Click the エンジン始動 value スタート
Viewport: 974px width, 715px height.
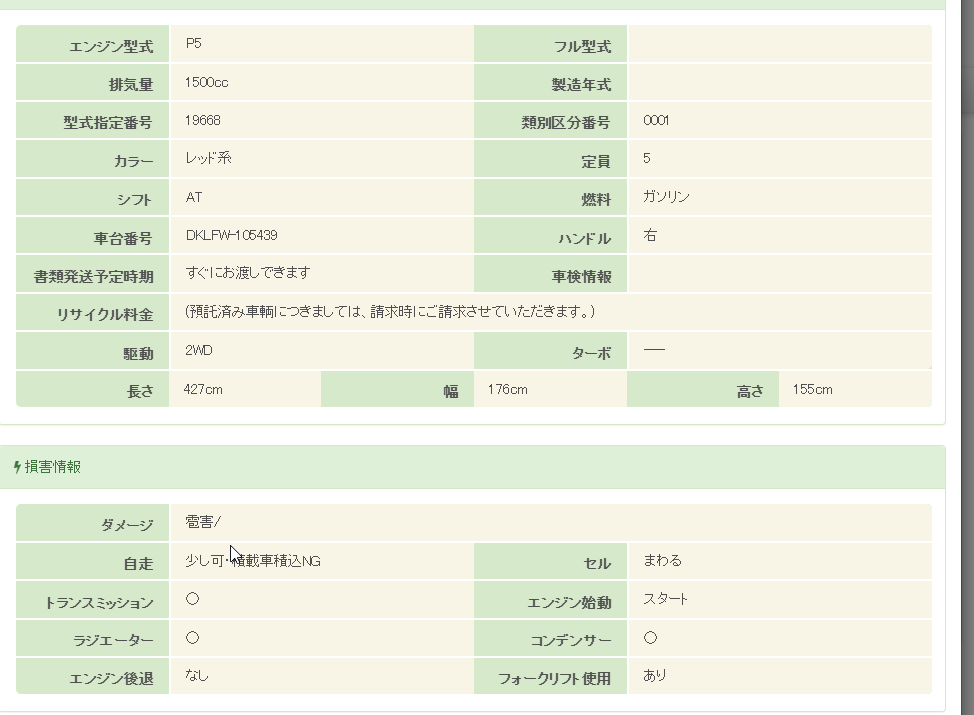tap(665, 600)
